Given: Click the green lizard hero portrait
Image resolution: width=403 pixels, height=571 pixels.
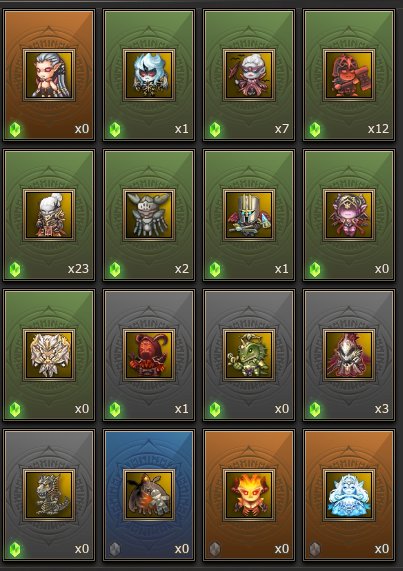Looking at the screenshot, I should click(249, 355).
